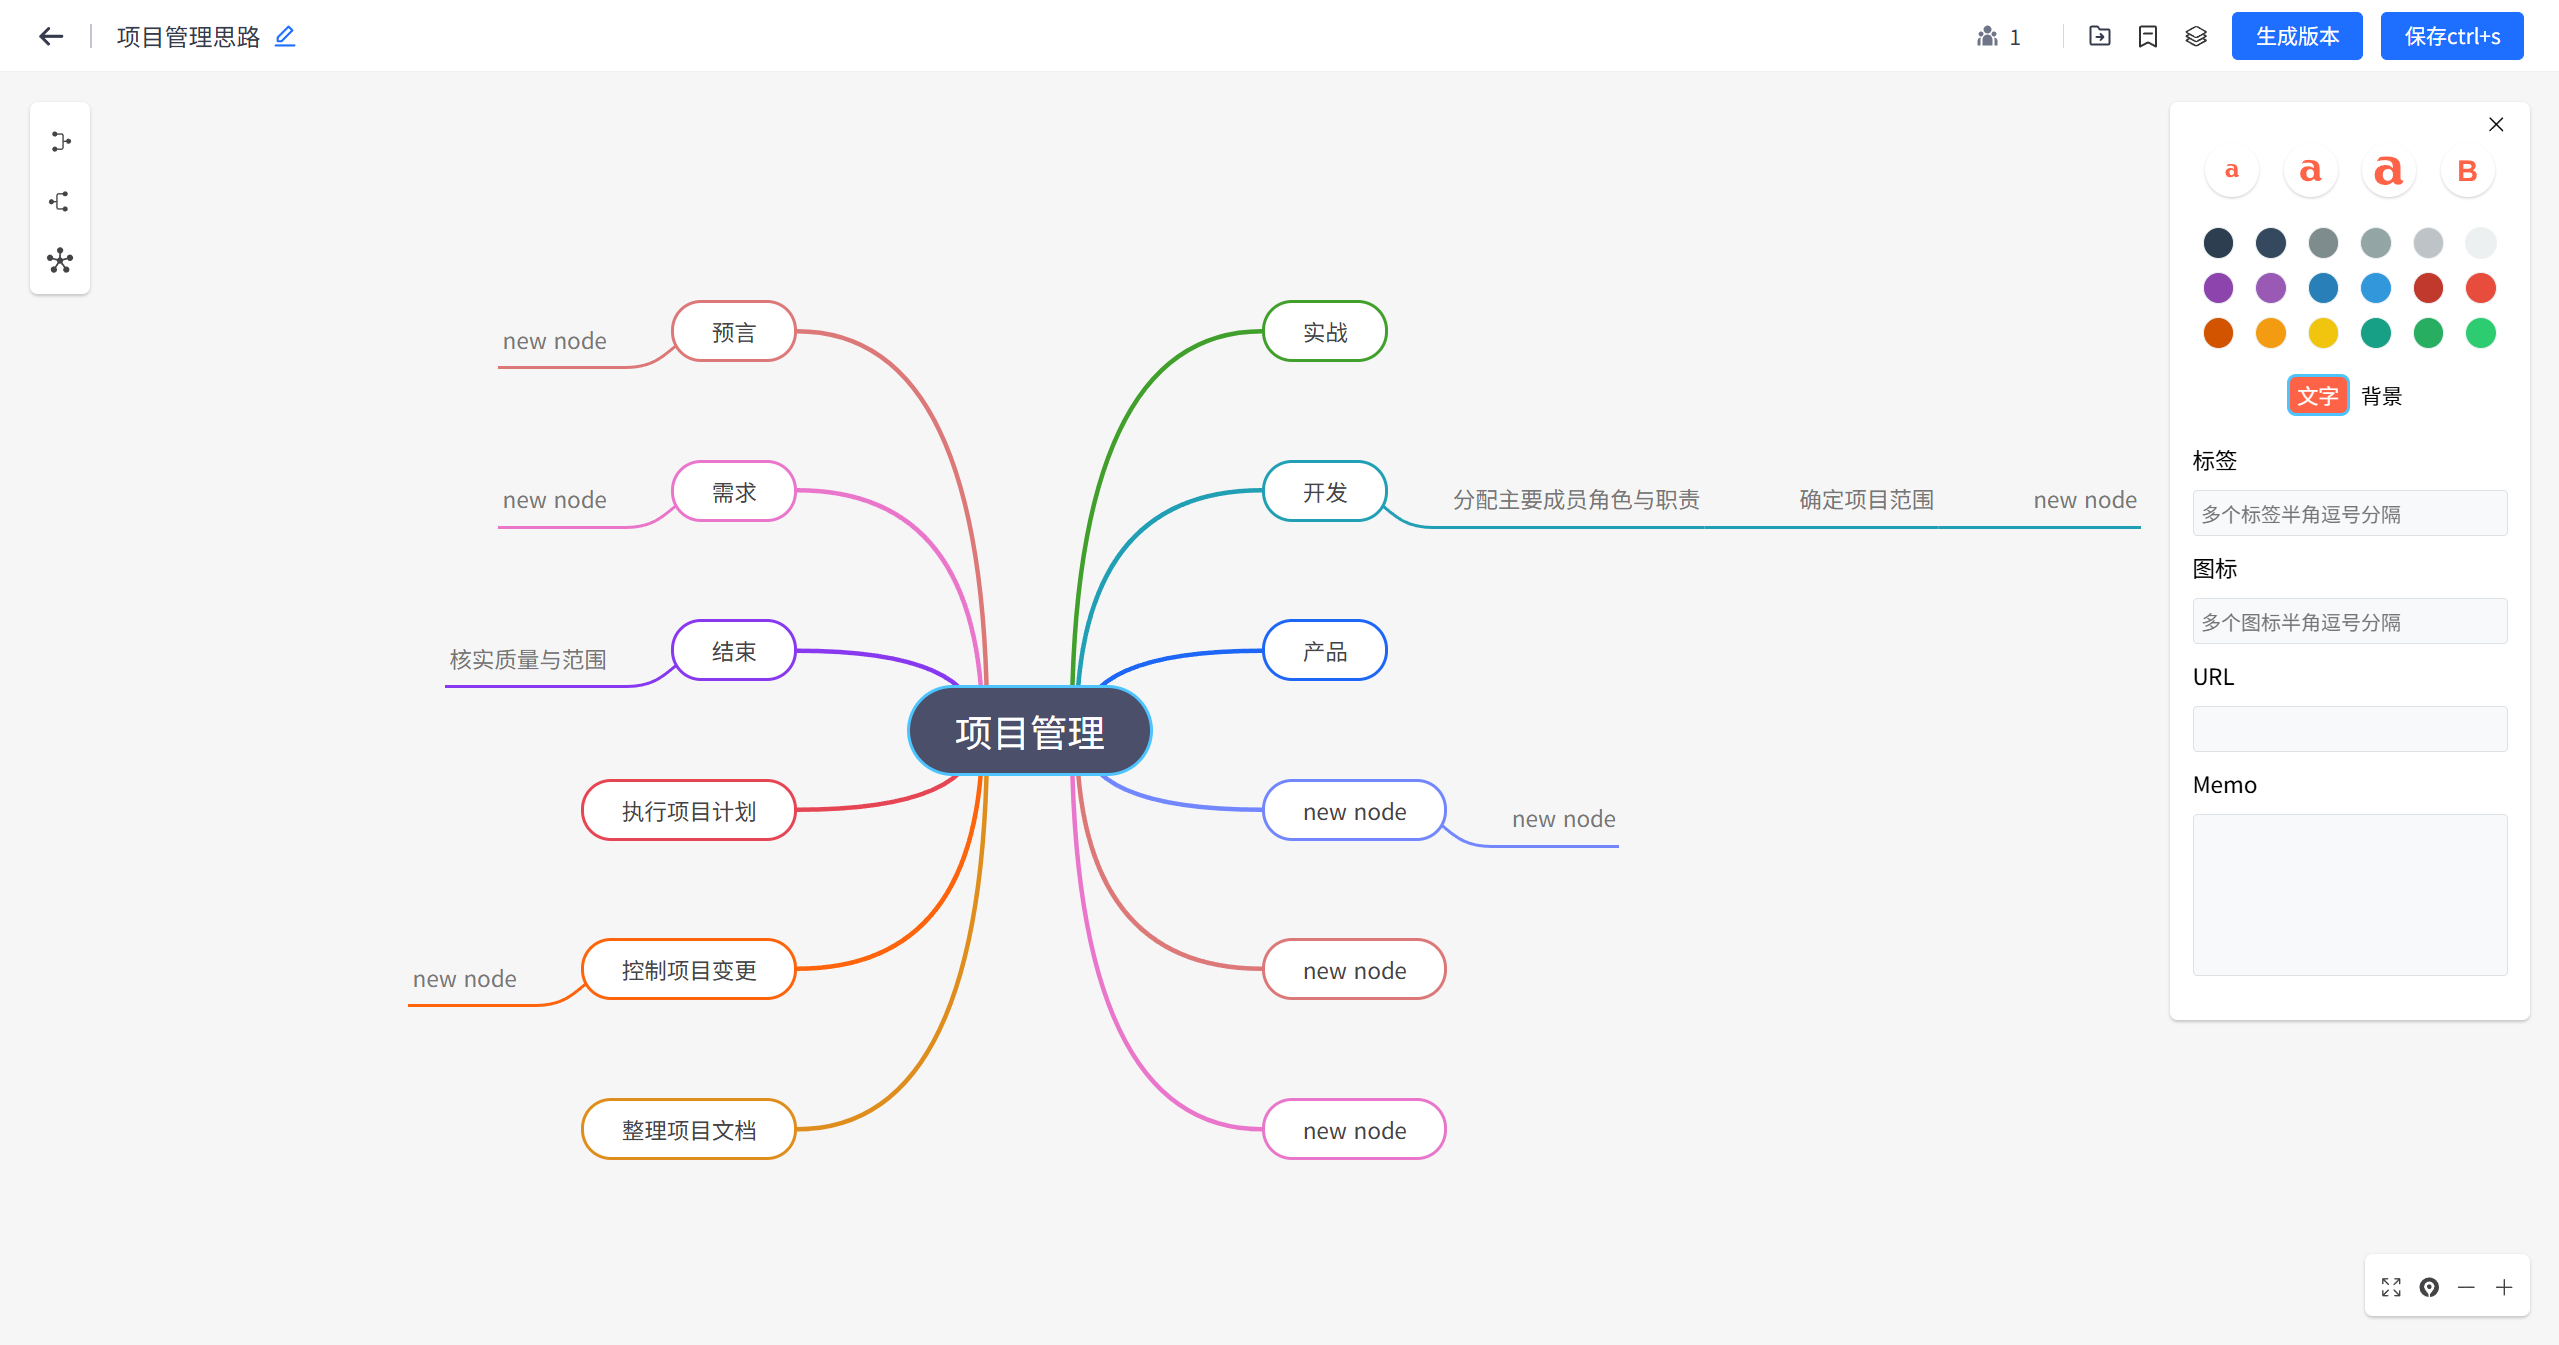Zoom out with the minus icon
The image size is (2559, 1345).
(x=2466, y=1287)
